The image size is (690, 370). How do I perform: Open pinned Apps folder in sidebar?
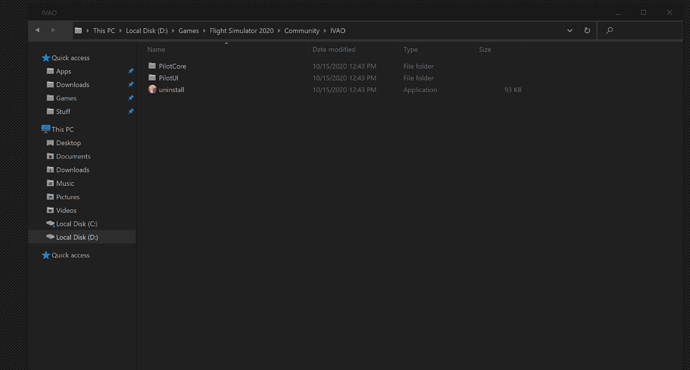coord(63,71)
